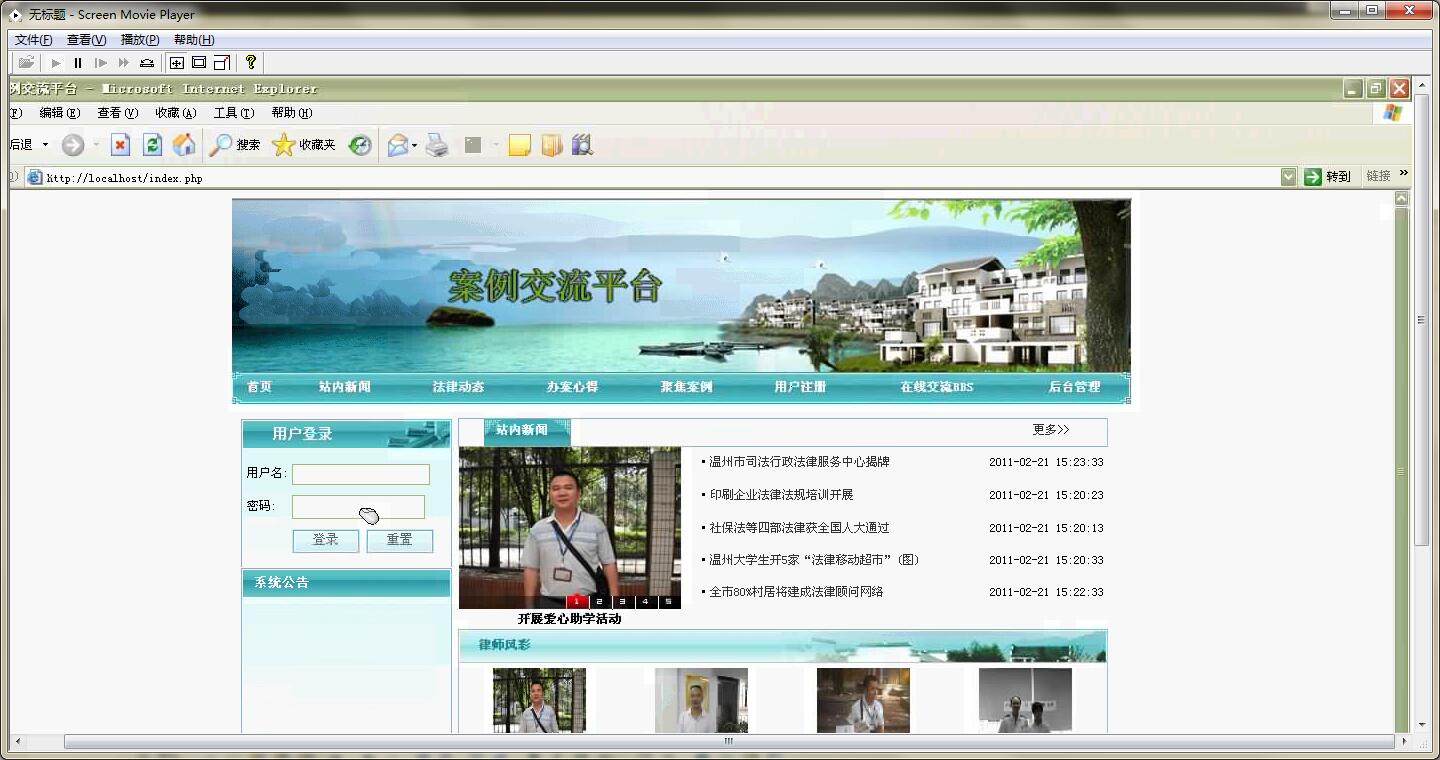Click the yellow help question mark icon
Screen dimensions: 1440x760
[251, 62]
